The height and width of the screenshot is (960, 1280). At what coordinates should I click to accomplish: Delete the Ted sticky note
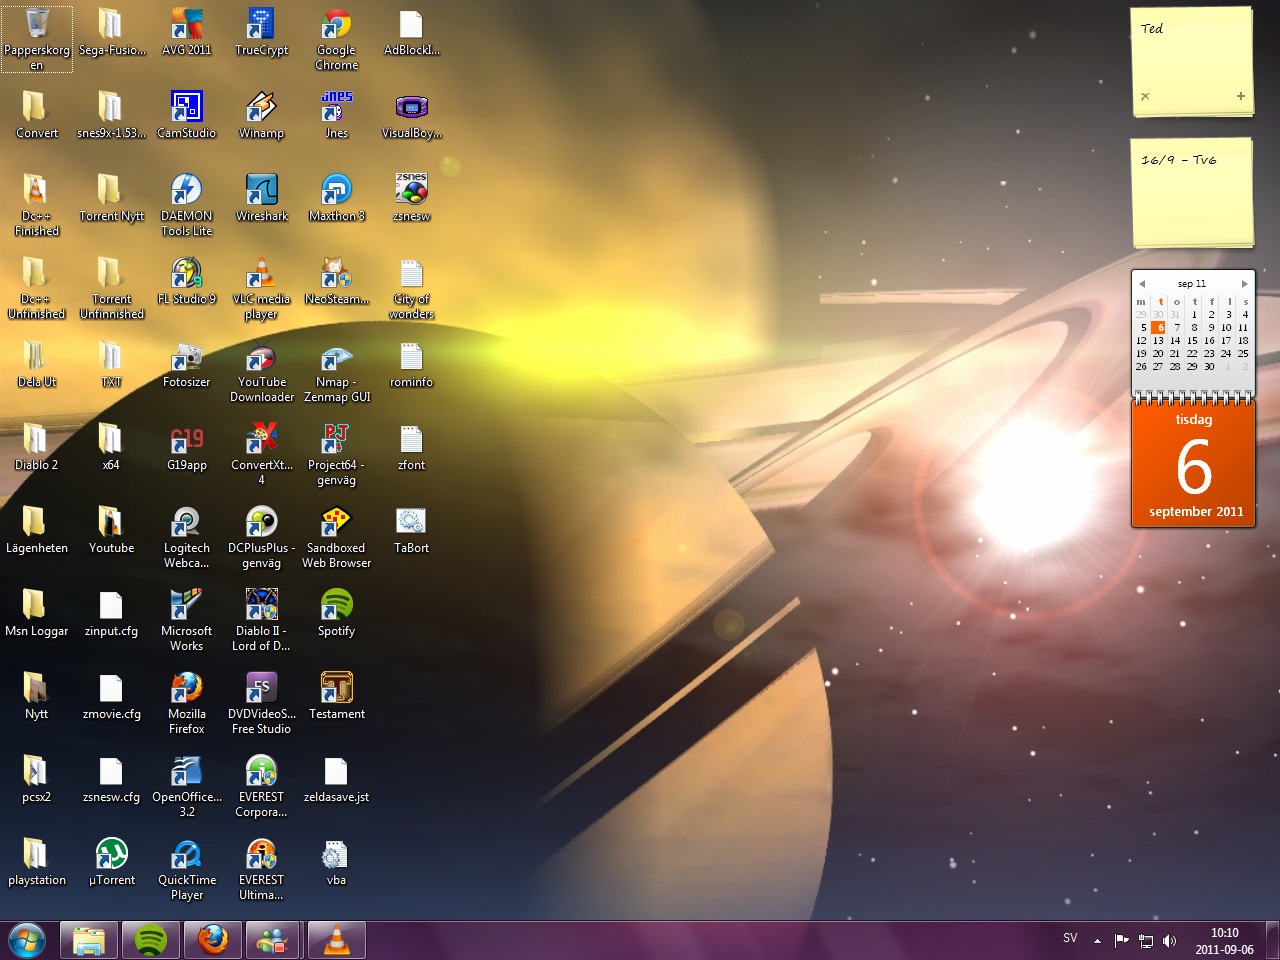click(x=1145, y=97)
